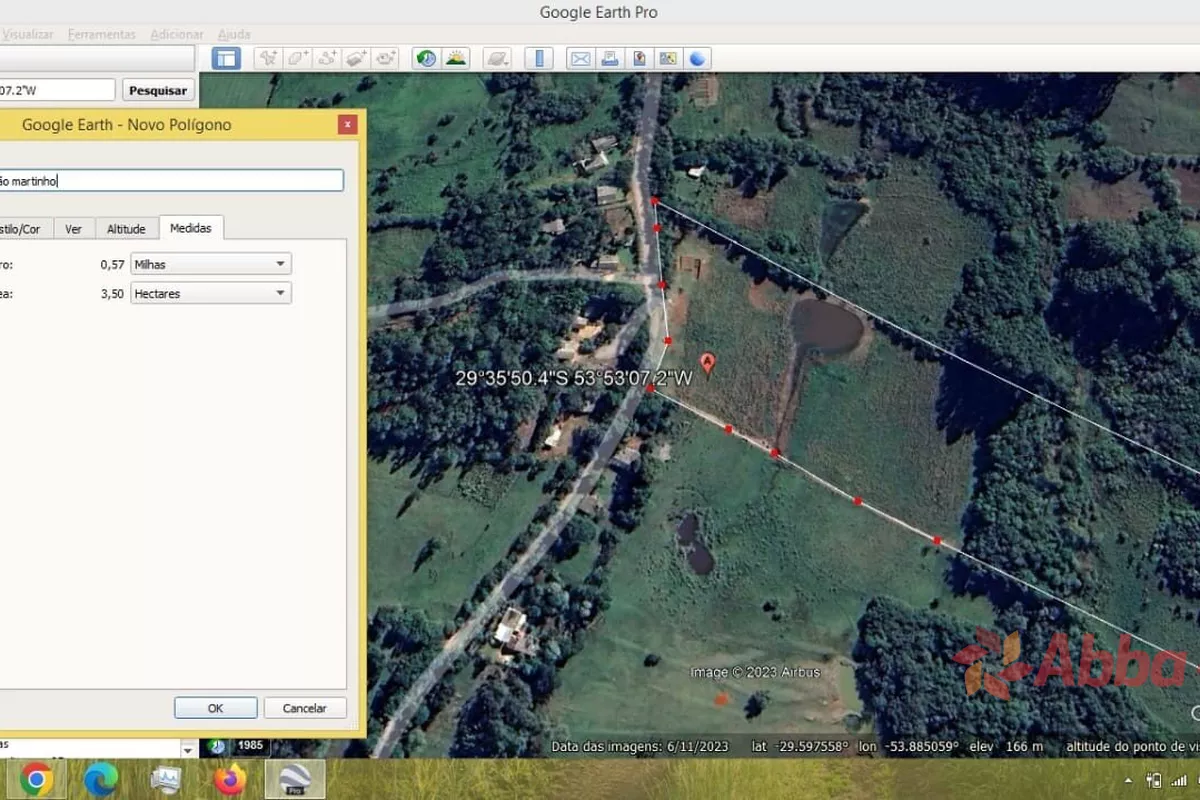Screen dimensions: 1200x800
Task: Click the Add Polygon icon
Action: pos(298,58)
